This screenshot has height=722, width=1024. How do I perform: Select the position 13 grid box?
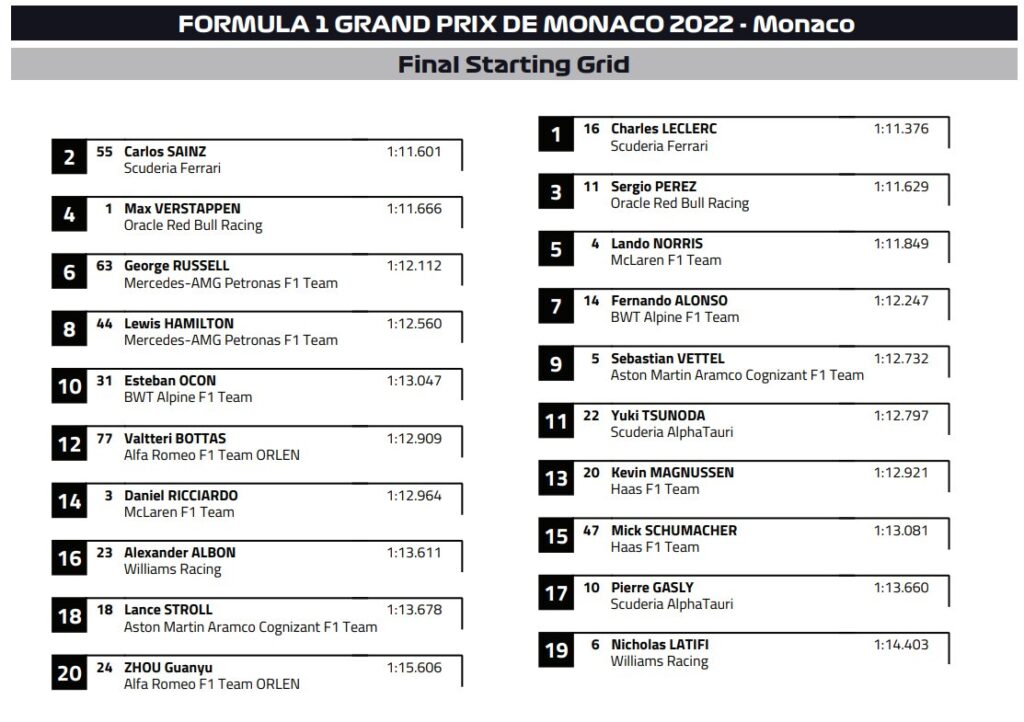pos(556,479)
